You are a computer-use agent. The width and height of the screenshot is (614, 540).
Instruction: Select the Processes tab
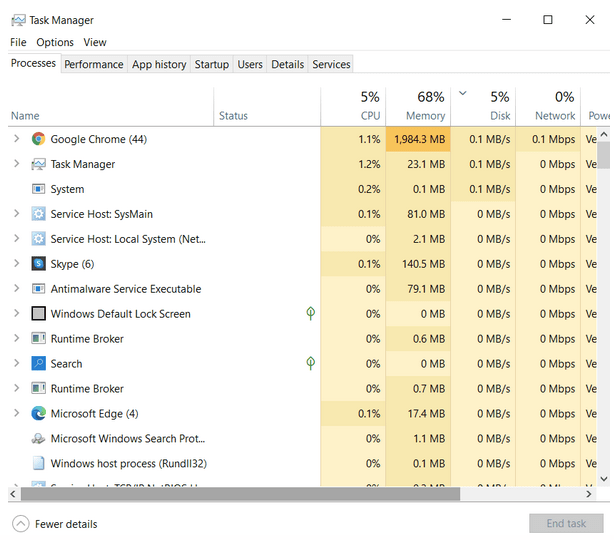click(x=33, y=63)
